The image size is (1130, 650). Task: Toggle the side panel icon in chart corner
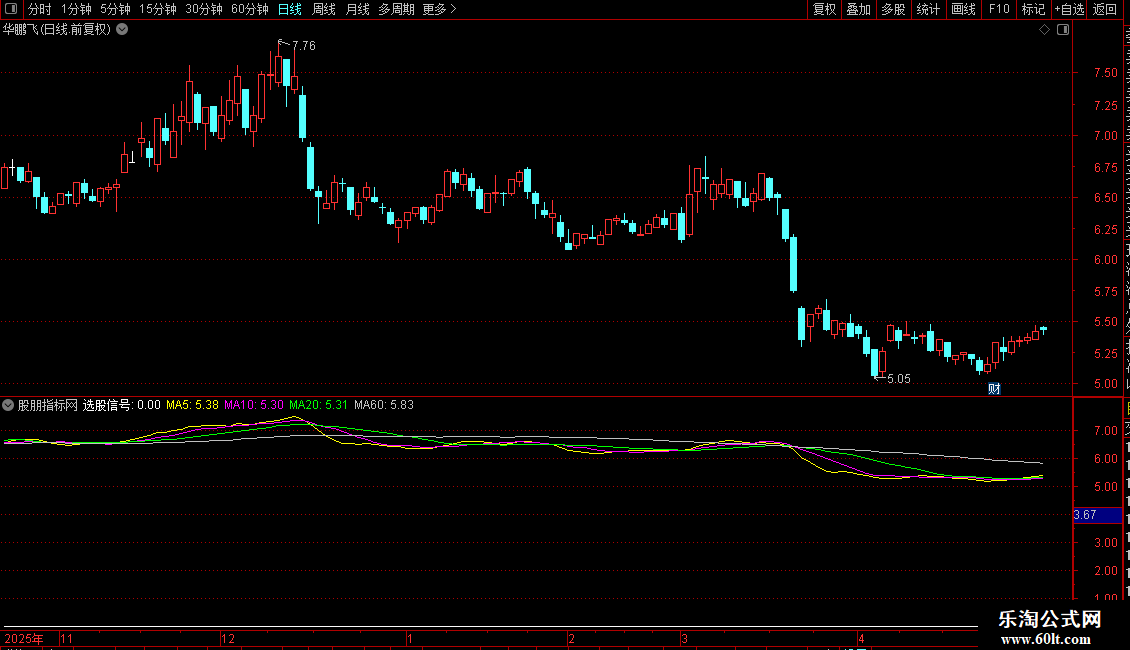tap(1063, 30)
